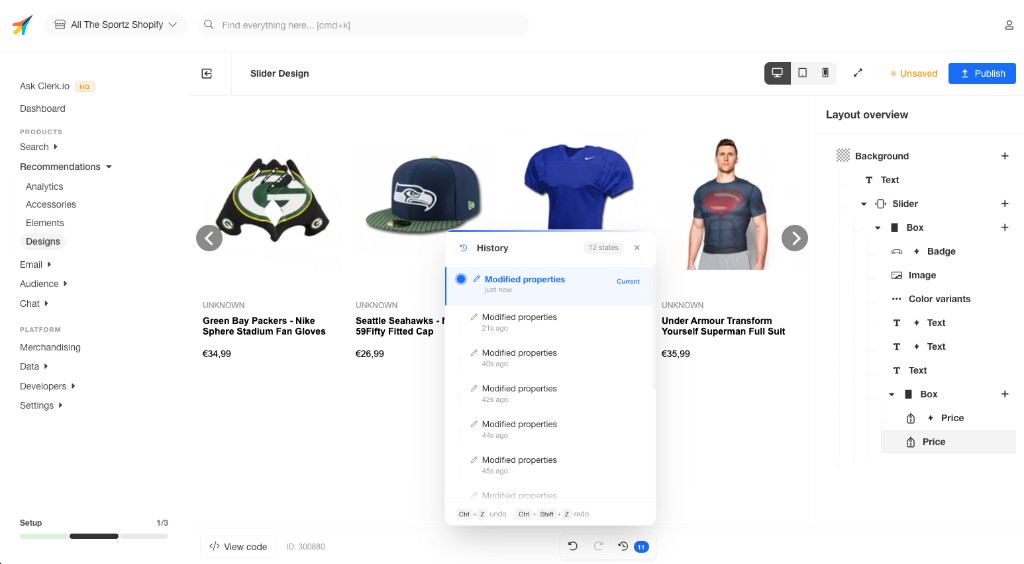Click the slider previous arrow
This screenshot has width=1024, height=564.
pos(209,238)
